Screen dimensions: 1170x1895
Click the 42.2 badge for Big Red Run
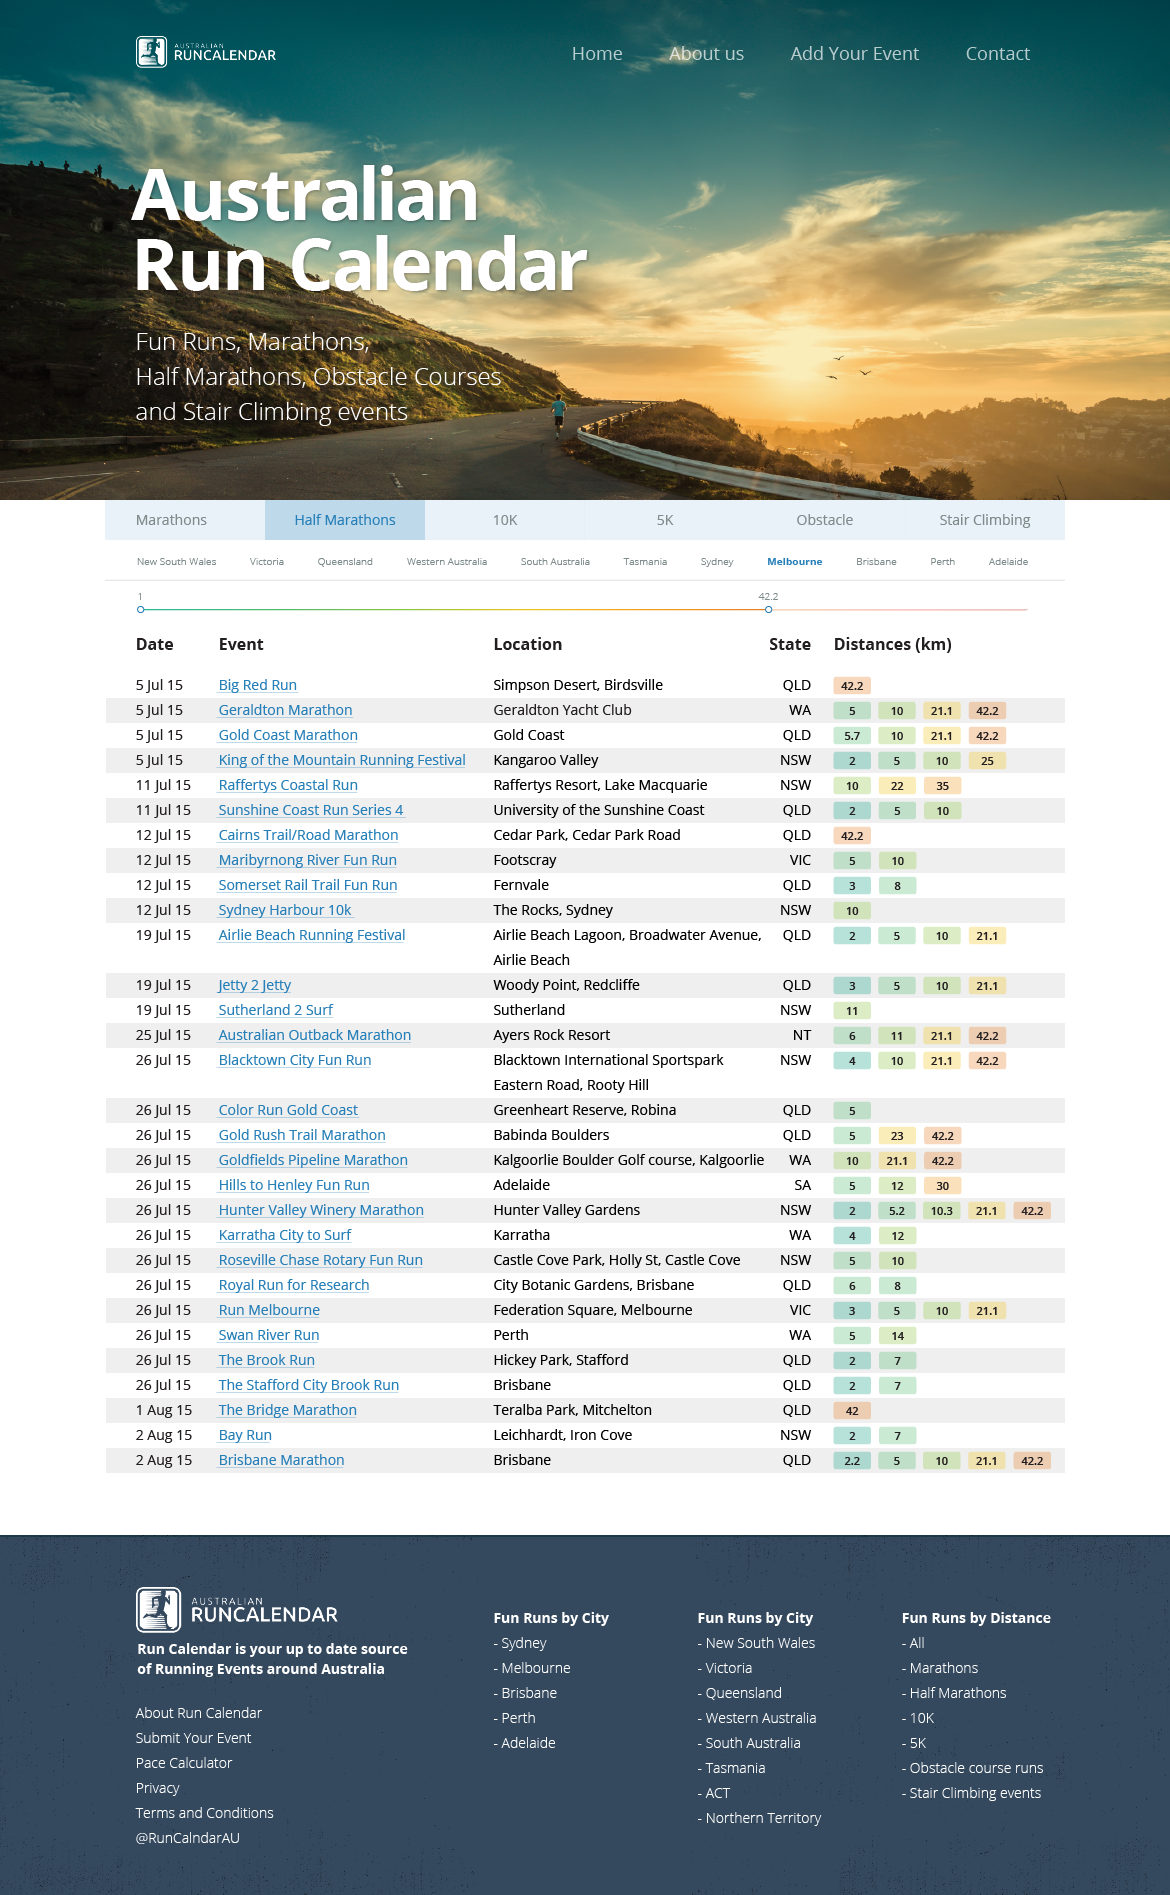point(852,686)
